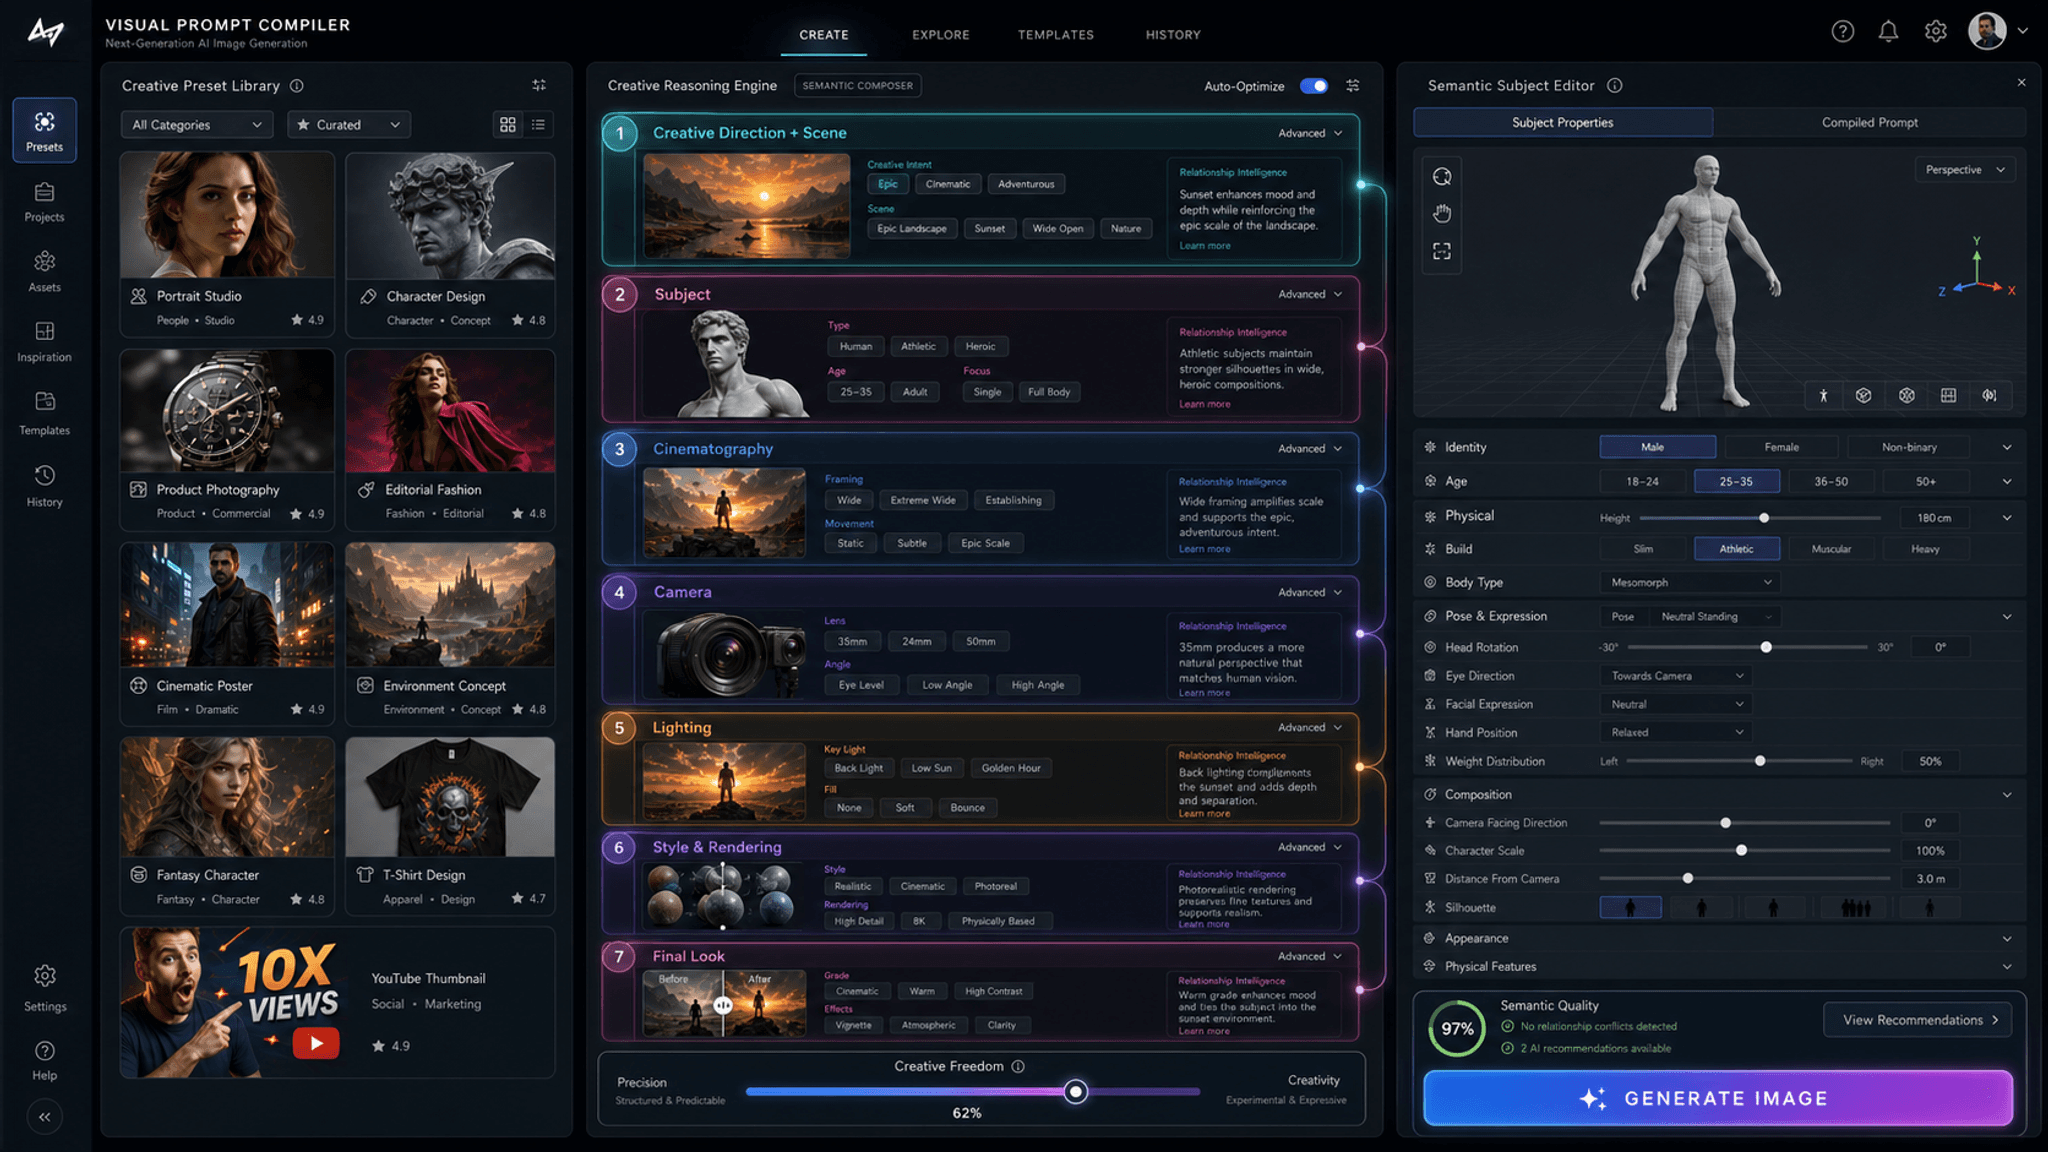The image size is (2048, 1152).
Task: Open the All Categories dropdown
Action: [x=197, y=125]
